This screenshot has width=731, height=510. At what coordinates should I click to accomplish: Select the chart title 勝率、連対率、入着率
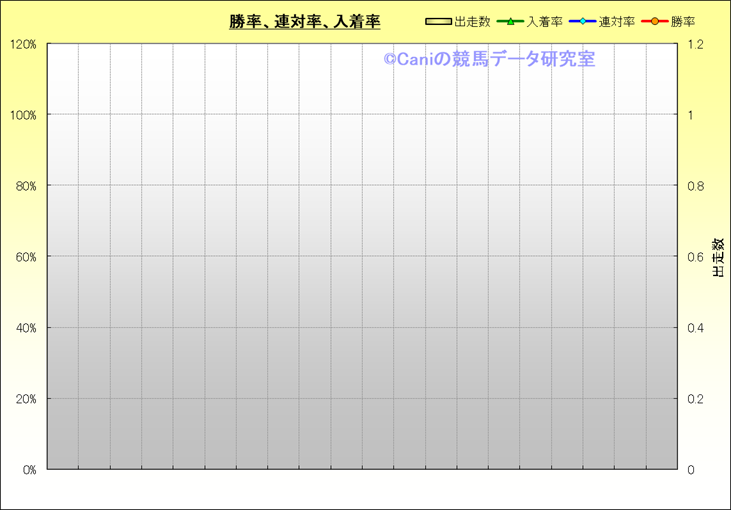304,21
